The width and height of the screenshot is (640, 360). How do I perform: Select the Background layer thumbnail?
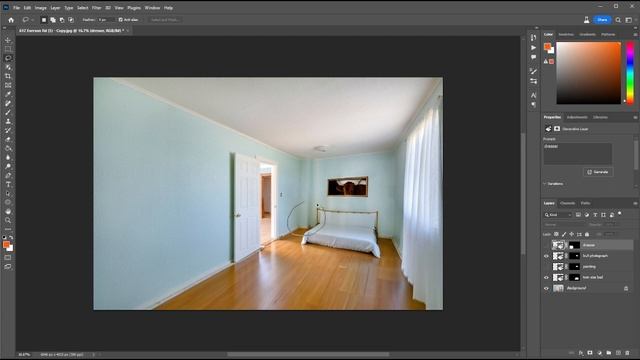pyautogui.click(x=558, y=288)
